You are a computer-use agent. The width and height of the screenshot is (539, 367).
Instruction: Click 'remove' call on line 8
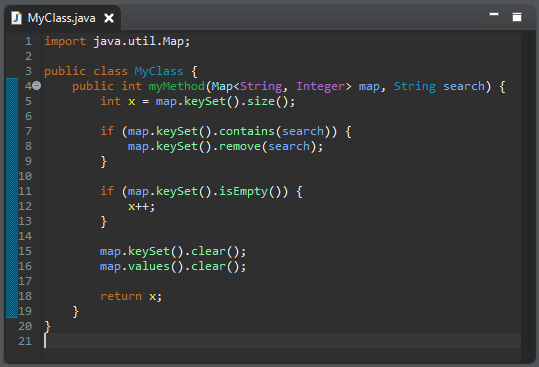point(240,146)
